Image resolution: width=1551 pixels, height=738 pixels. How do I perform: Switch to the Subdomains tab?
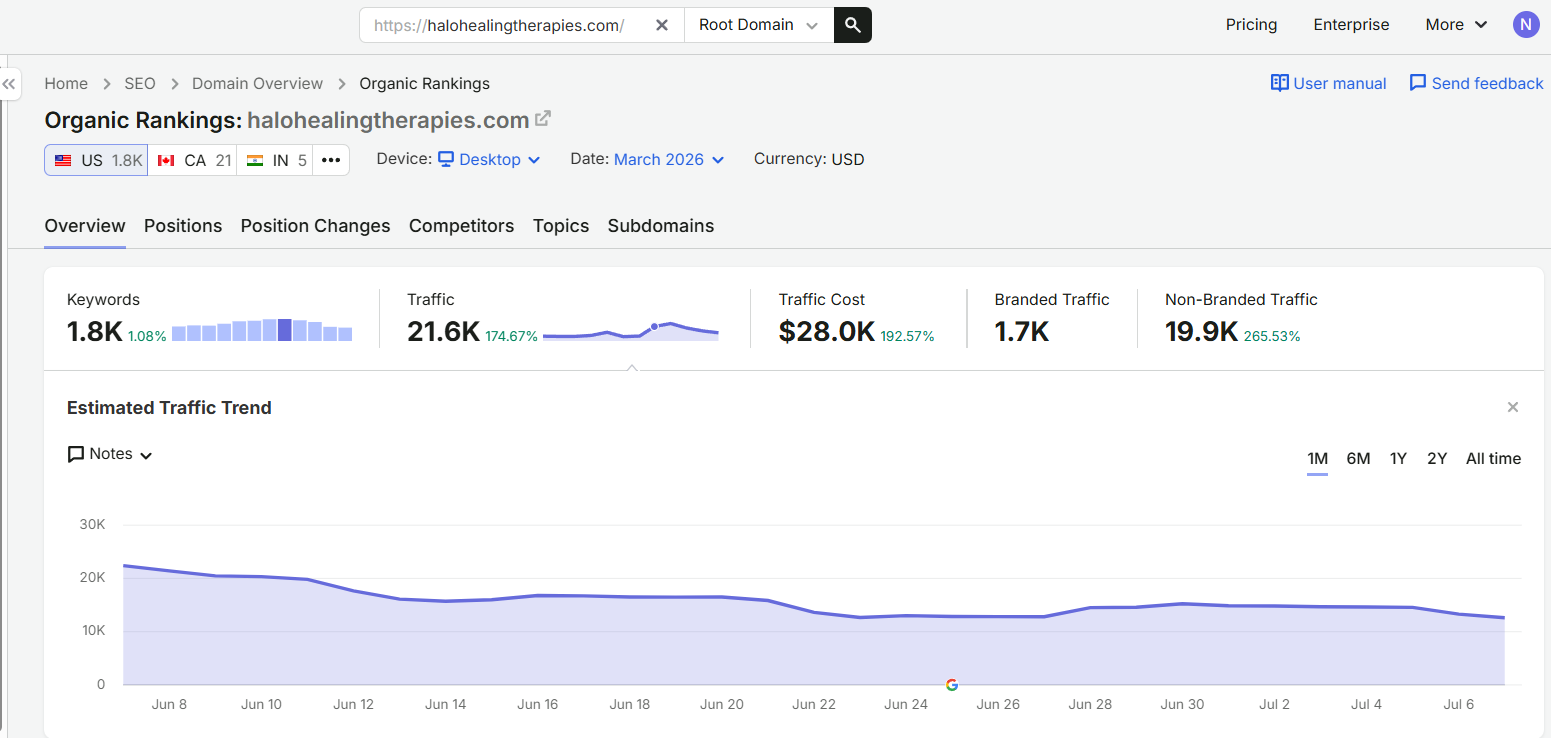[x=661, y=226]
